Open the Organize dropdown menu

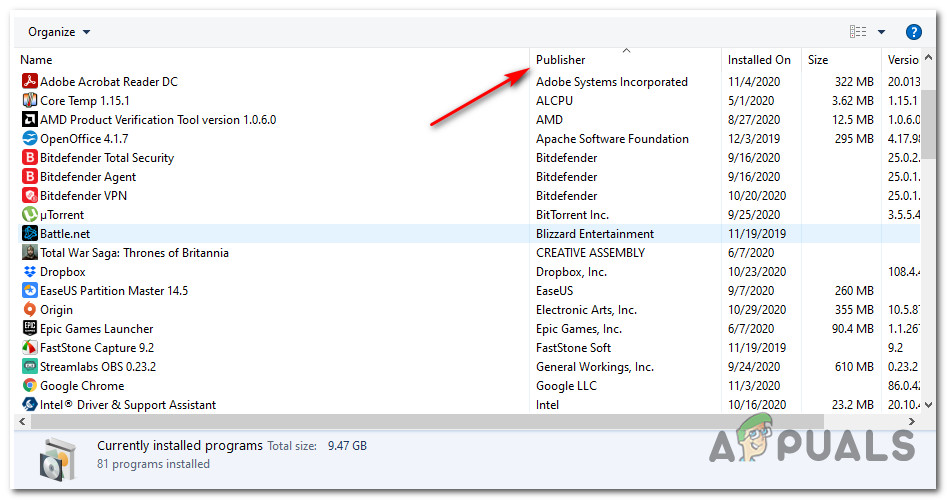click(59, 32)
